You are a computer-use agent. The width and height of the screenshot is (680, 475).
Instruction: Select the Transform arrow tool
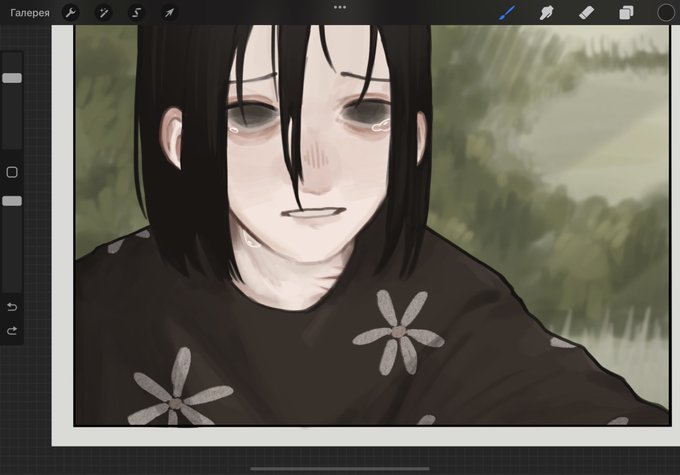pyautogui.click(x=169, y=13)
